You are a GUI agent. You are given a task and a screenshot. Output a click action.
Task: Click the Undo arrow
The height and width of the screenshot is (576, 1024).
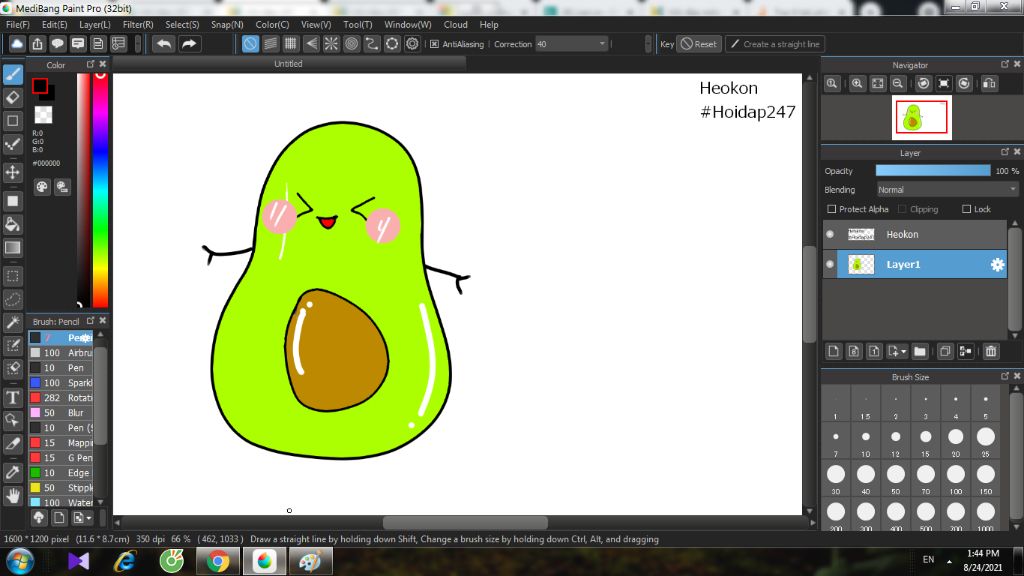(164, 44)
